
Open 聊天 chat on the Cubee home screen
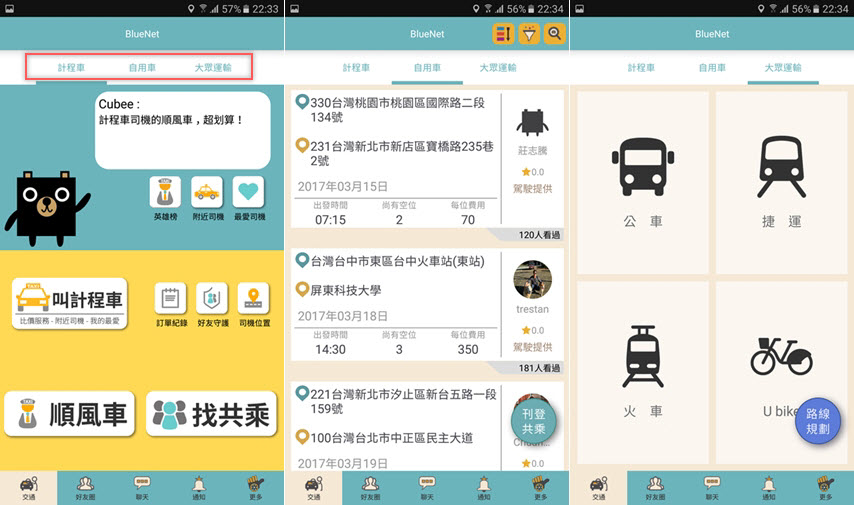click(142, 488)
